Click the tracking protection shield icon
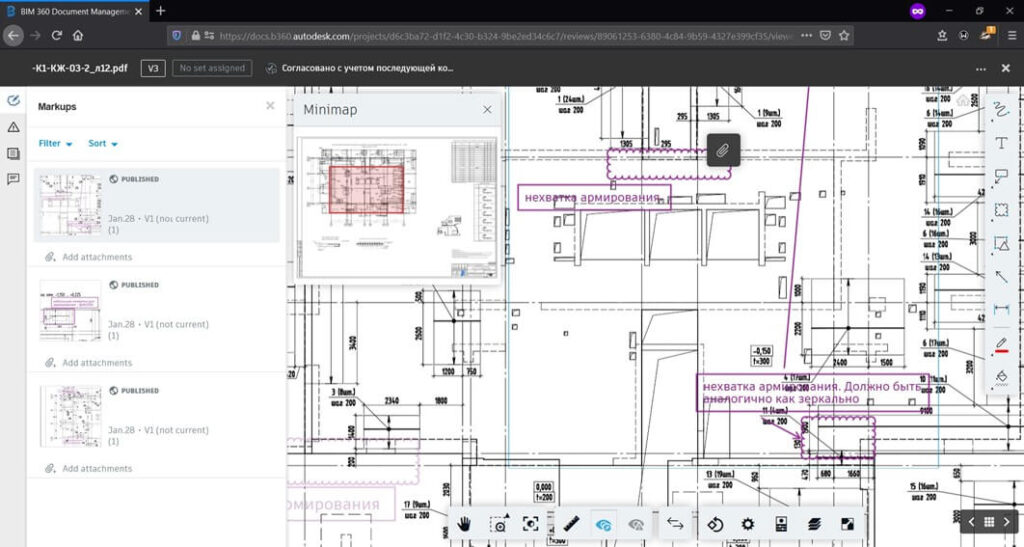This screenshot has width=1024, height=547. (x=176, y=36)
